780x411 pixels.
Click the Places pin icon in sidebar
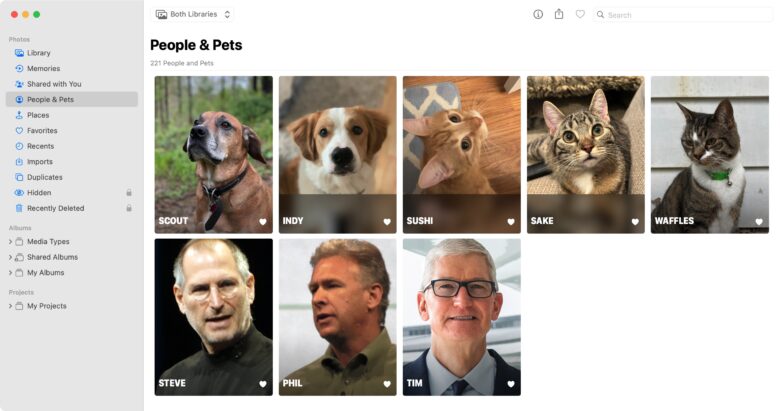click(19, 115)
